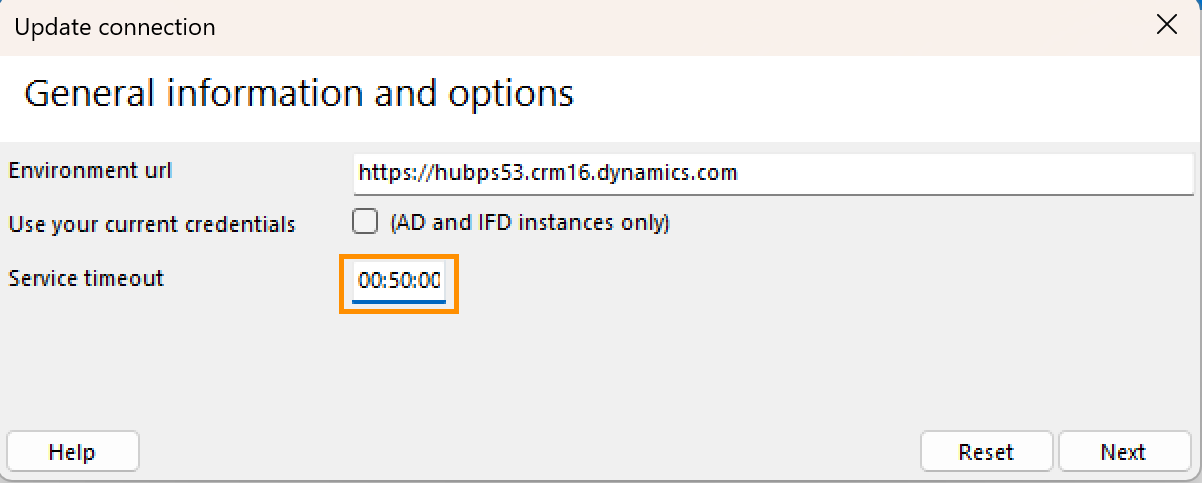Click the "Update connection" title bar text
This screenshot has width=1202, height=483.
tap(114, 27)
